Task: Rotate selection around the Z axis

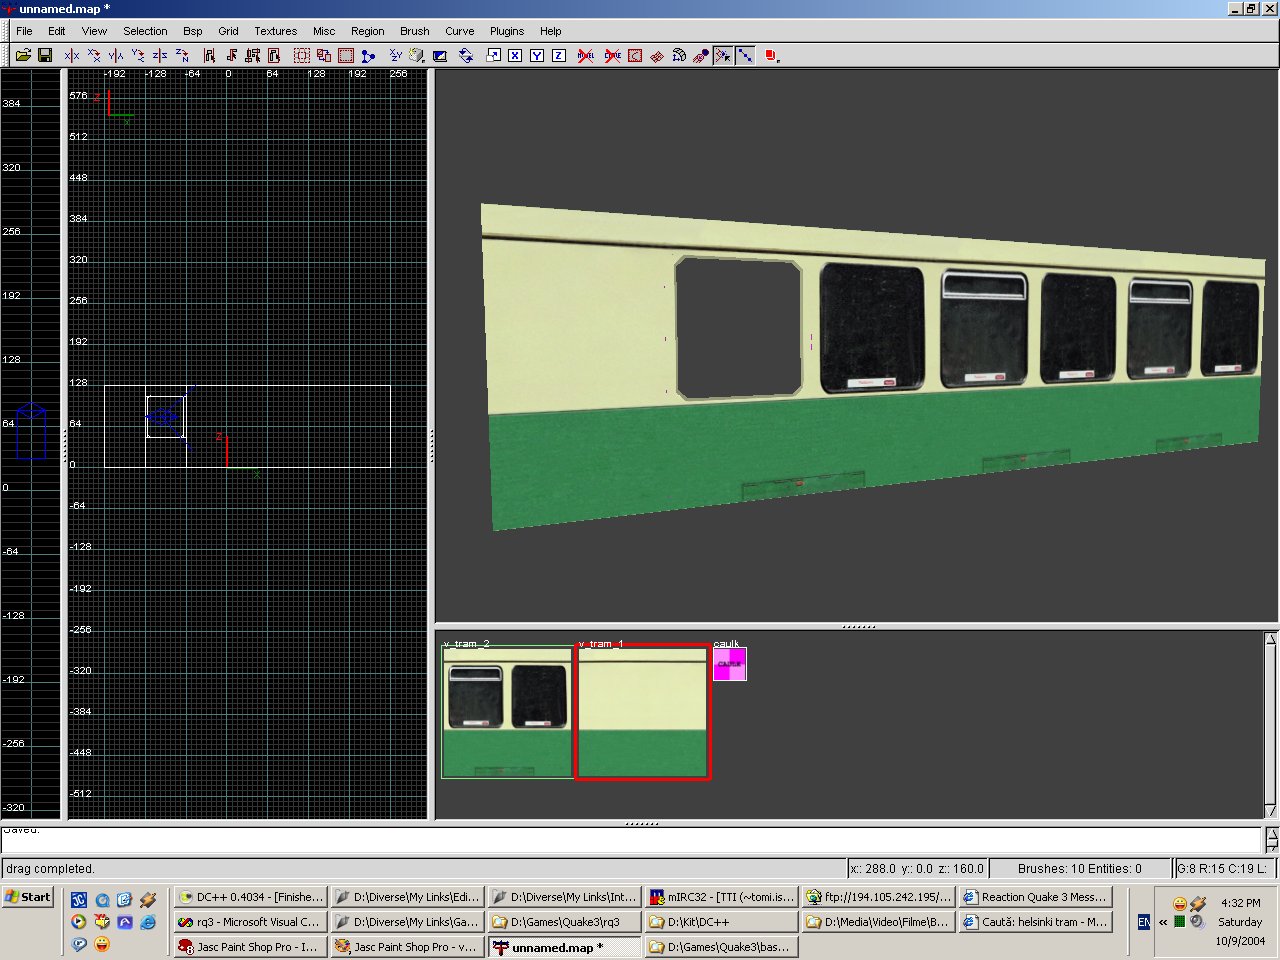Action: pyautogui.click(x=182, y=56)
